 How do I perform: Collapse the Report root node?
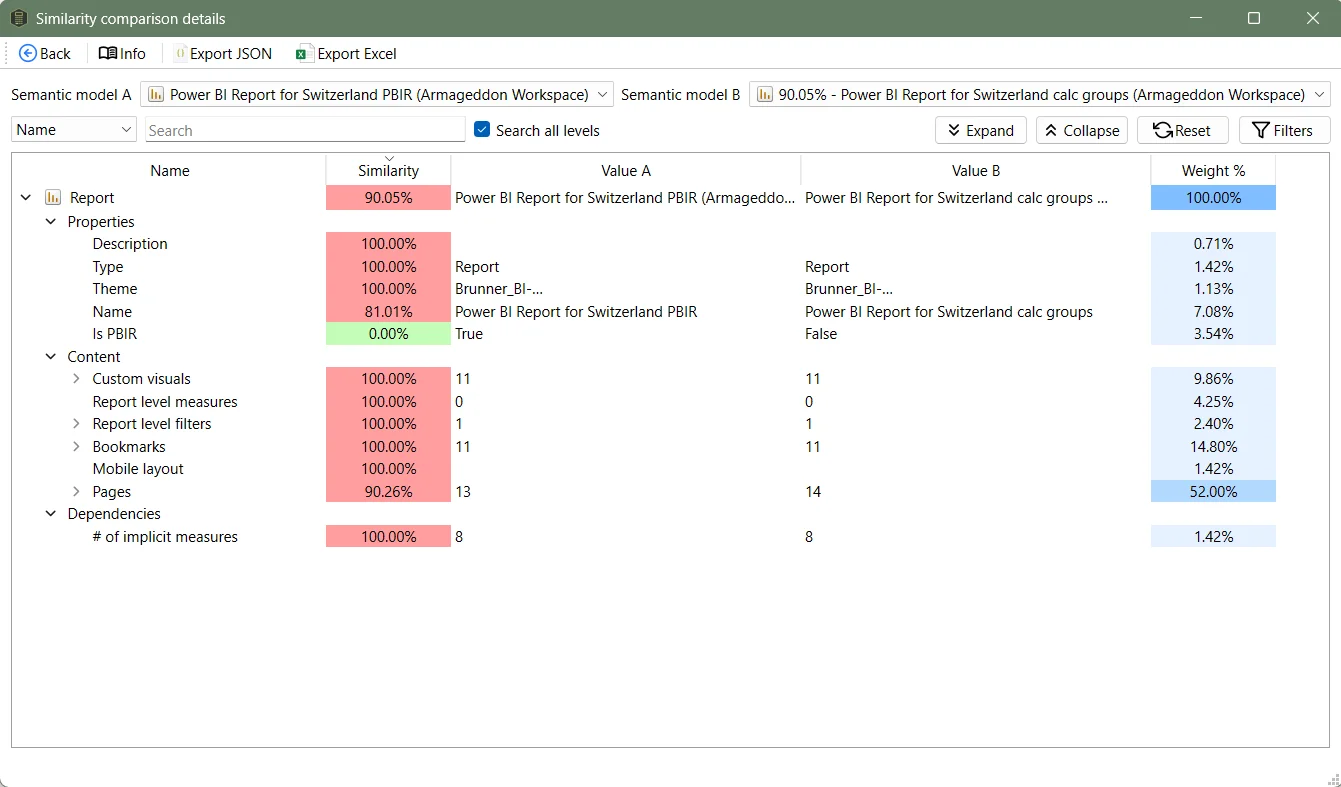coord(27,198)
